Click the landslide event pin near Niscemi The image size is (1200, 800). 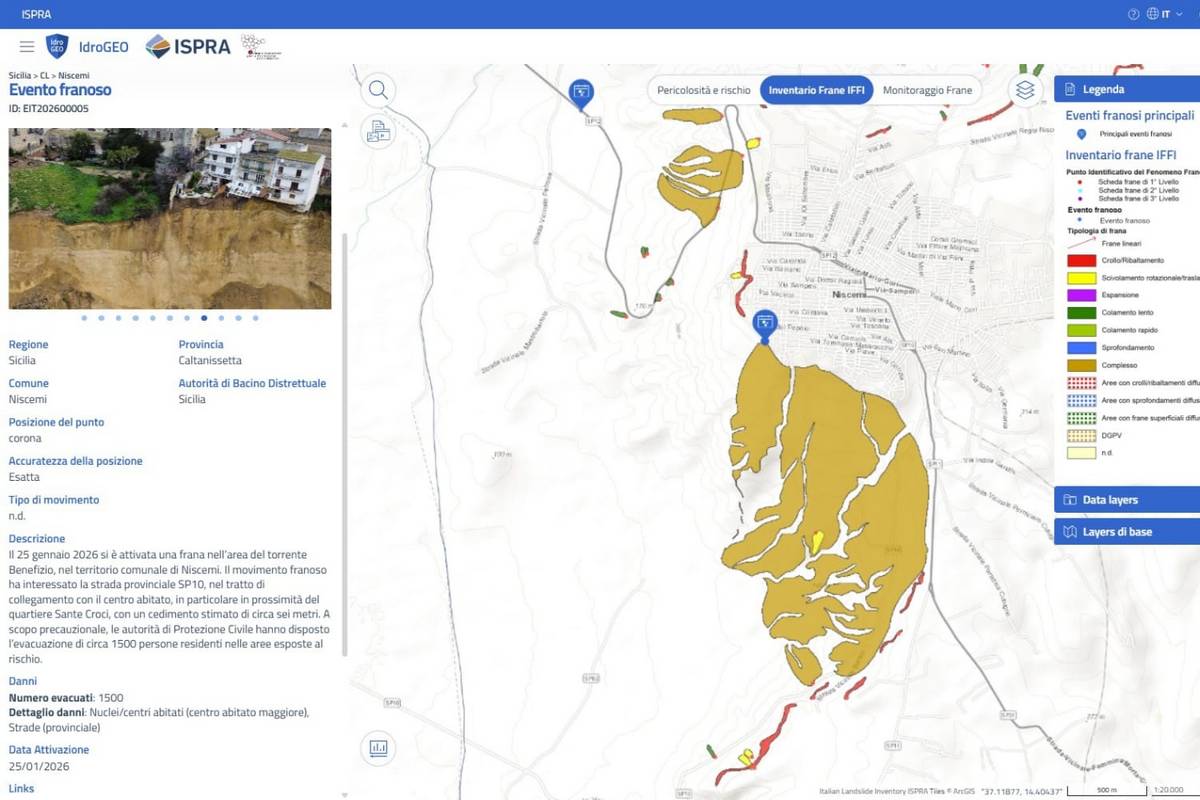tap(765, 324)
